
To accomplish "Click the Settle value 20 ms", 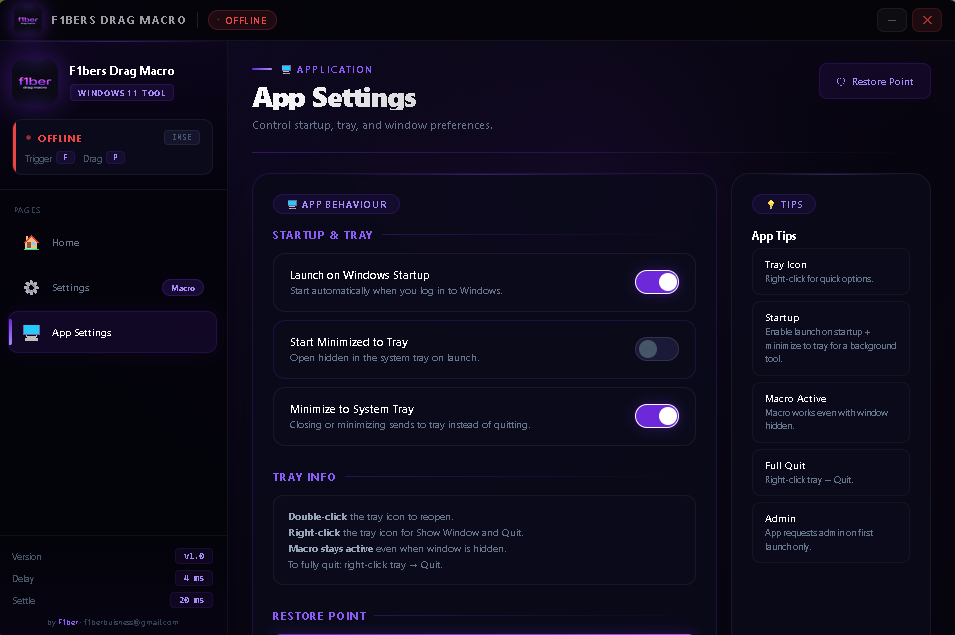I will [x=191, y=600].
